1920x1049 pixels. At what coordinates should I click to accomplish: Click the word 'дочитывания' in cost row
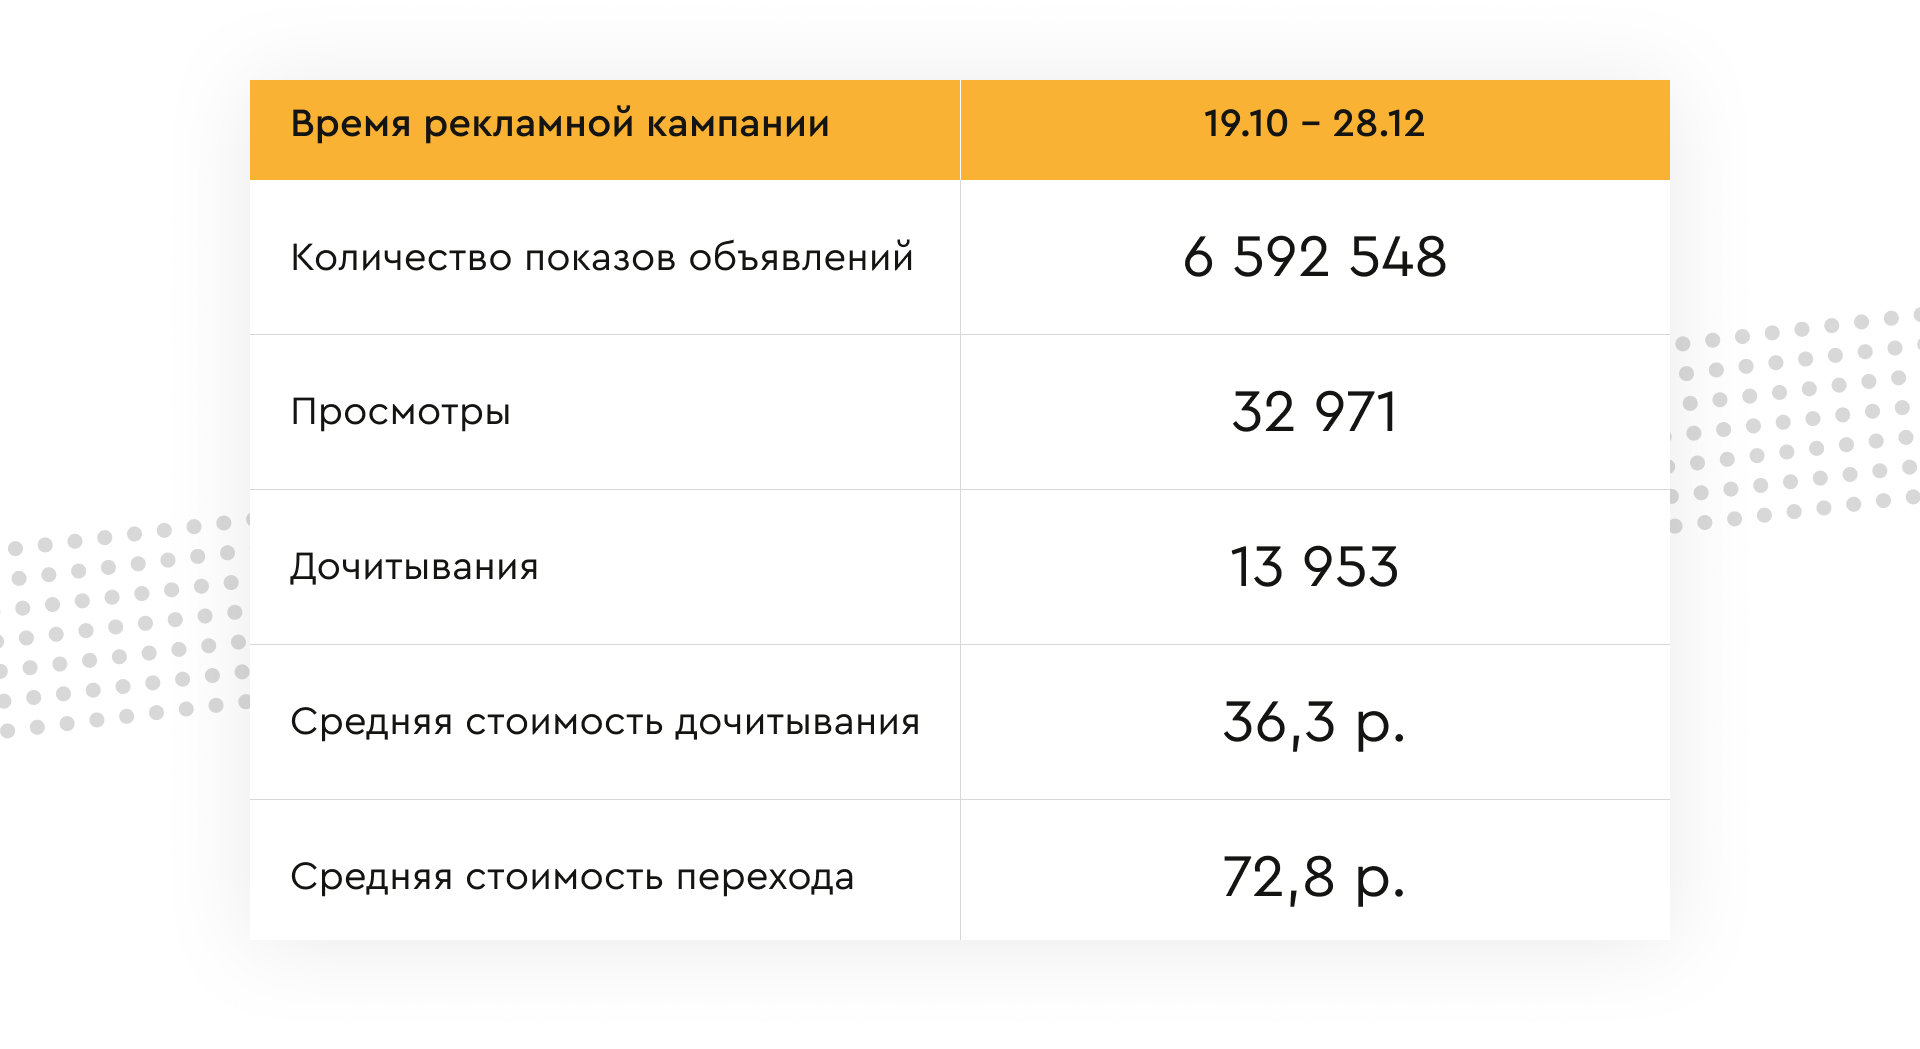click(797, 724)
